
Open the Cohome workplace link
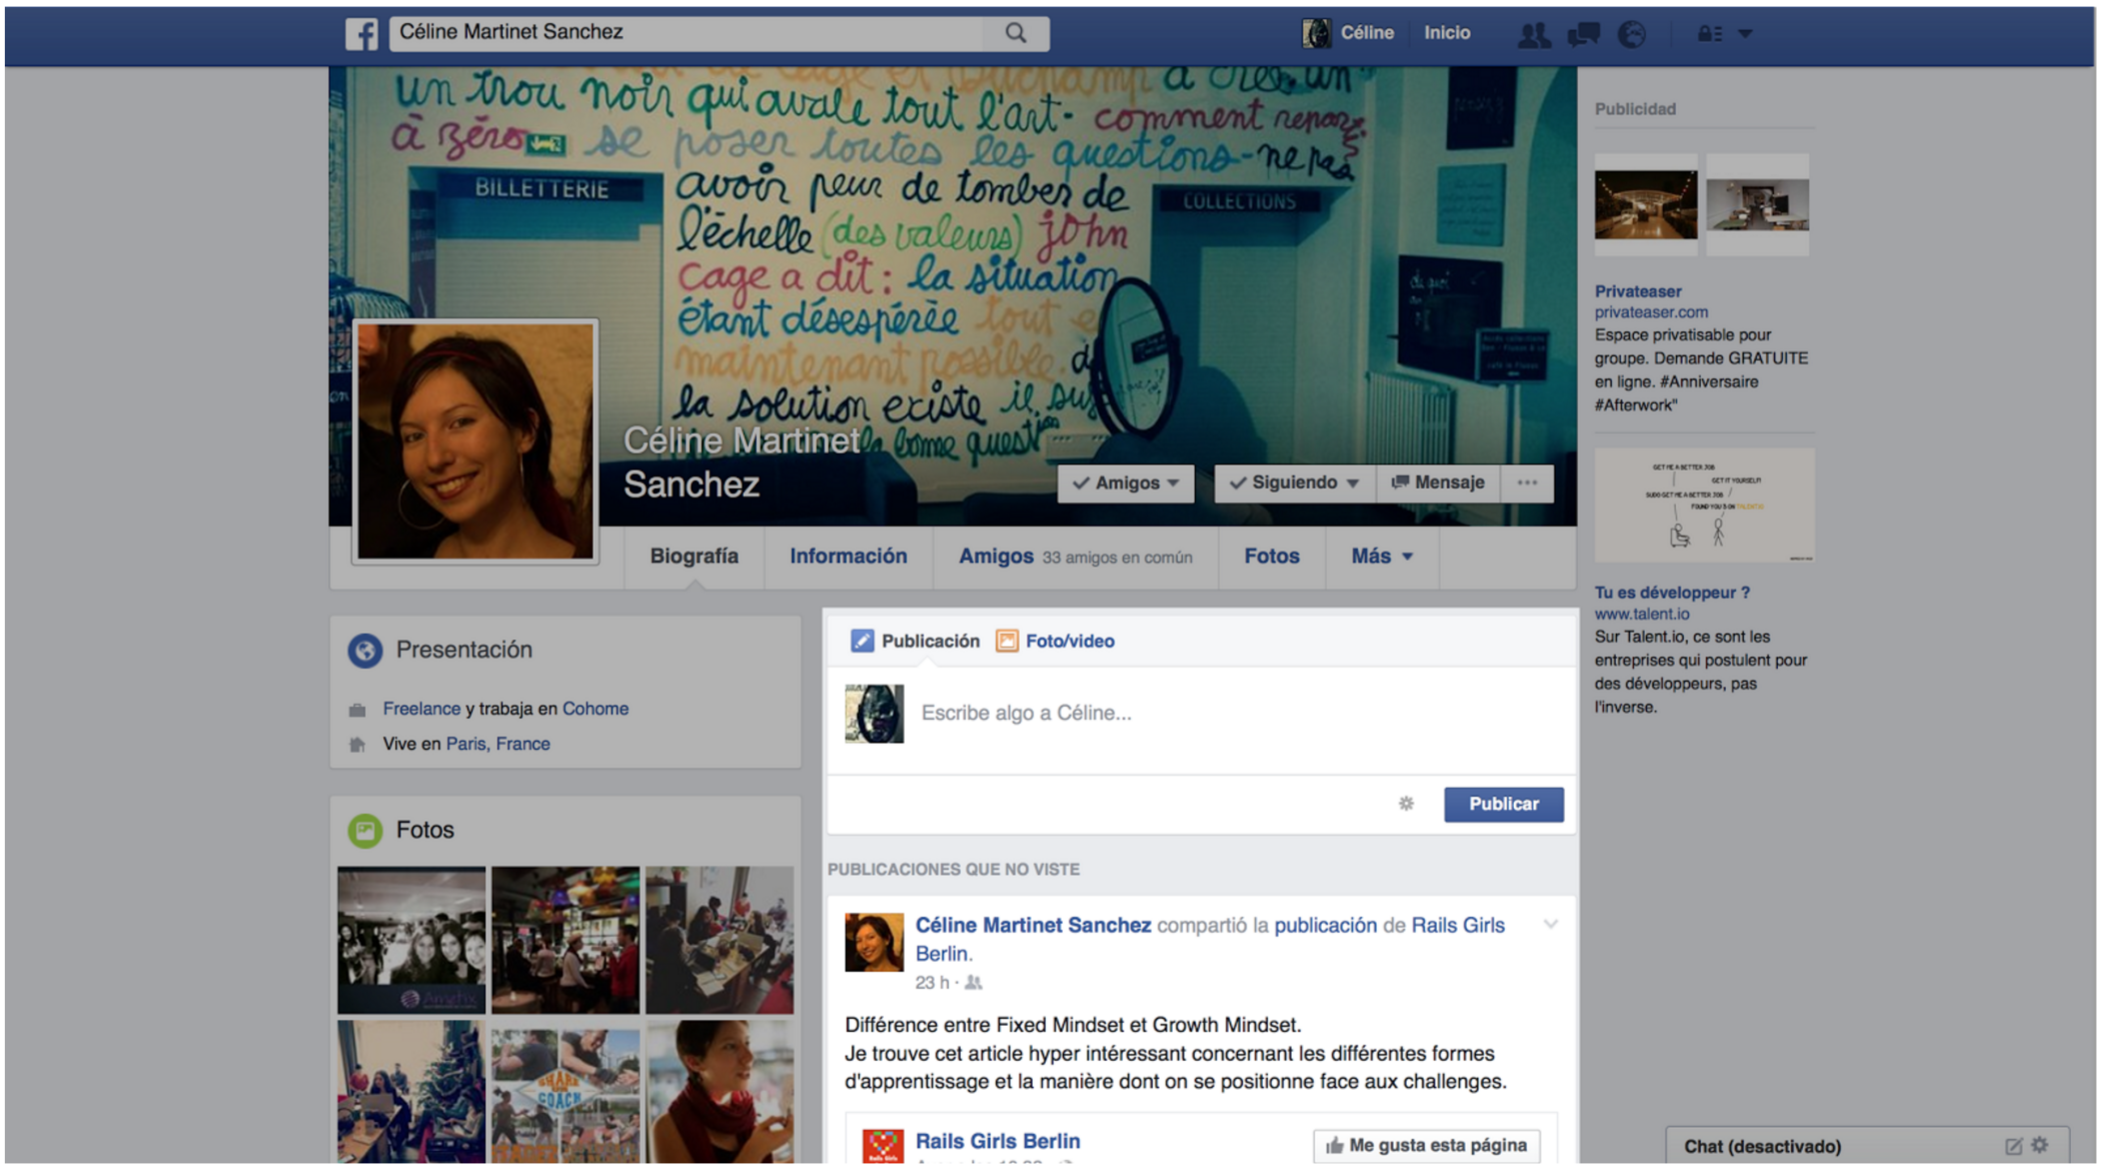(595, 708)
